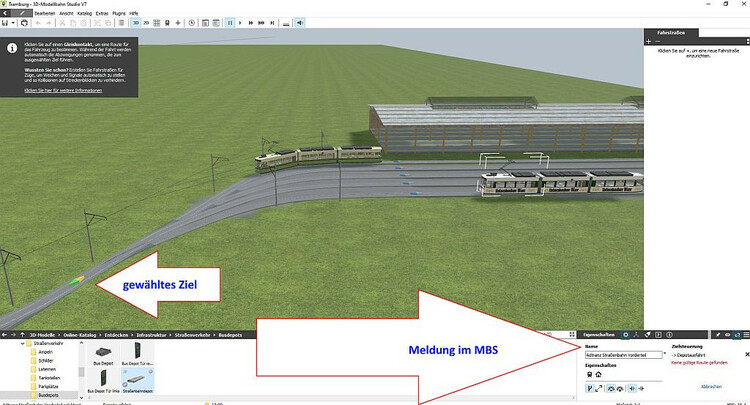The width and height of the screenshot is (750, 405).
Task: Set simulation to triple fast forward
Action: tap(261, 23)
